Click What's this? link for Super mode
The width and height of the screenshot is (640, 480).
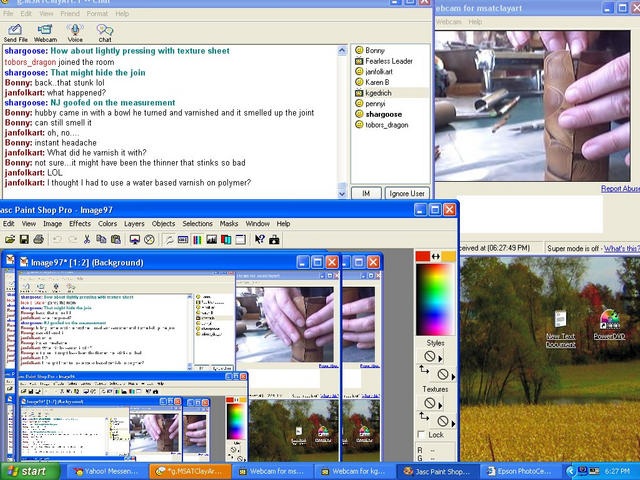tap(622, 248)
